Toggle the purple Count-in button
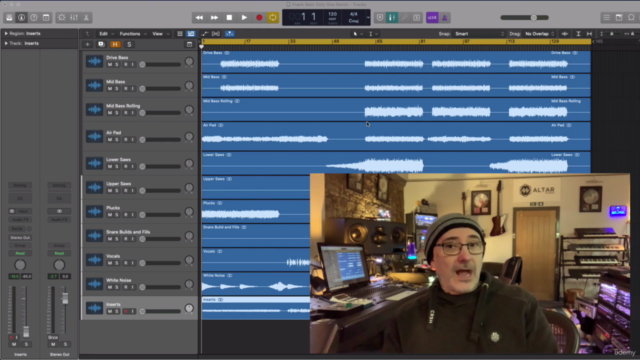Screen dimensions: 640x360 click(x=432, y=18)
